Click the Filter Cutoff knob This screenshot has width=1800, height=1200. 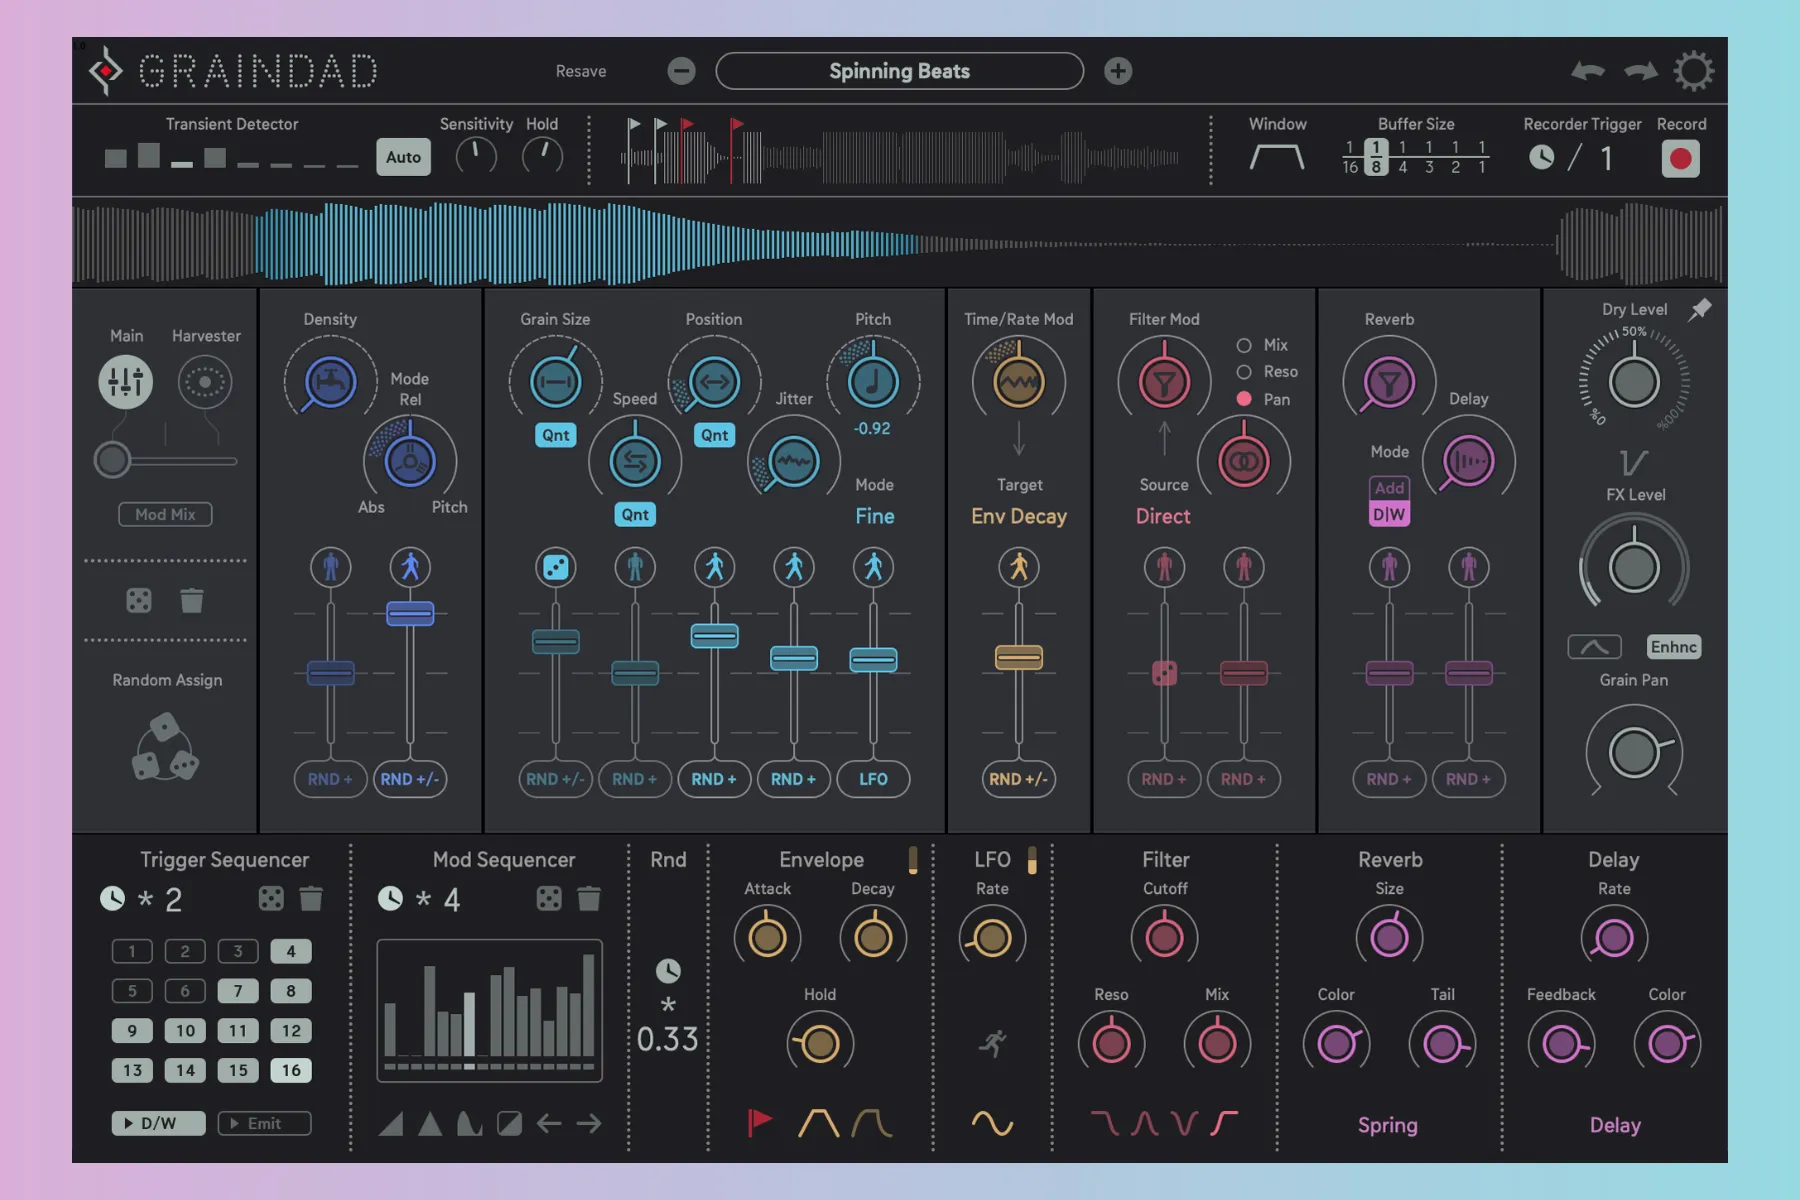pyautogui.click(x=1164, y=937)
